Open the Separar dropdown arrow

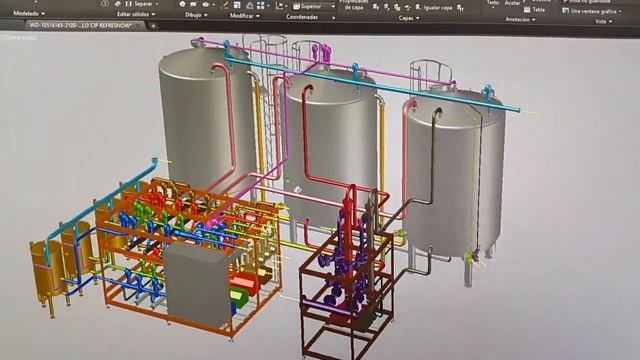(x=157, y=4)
